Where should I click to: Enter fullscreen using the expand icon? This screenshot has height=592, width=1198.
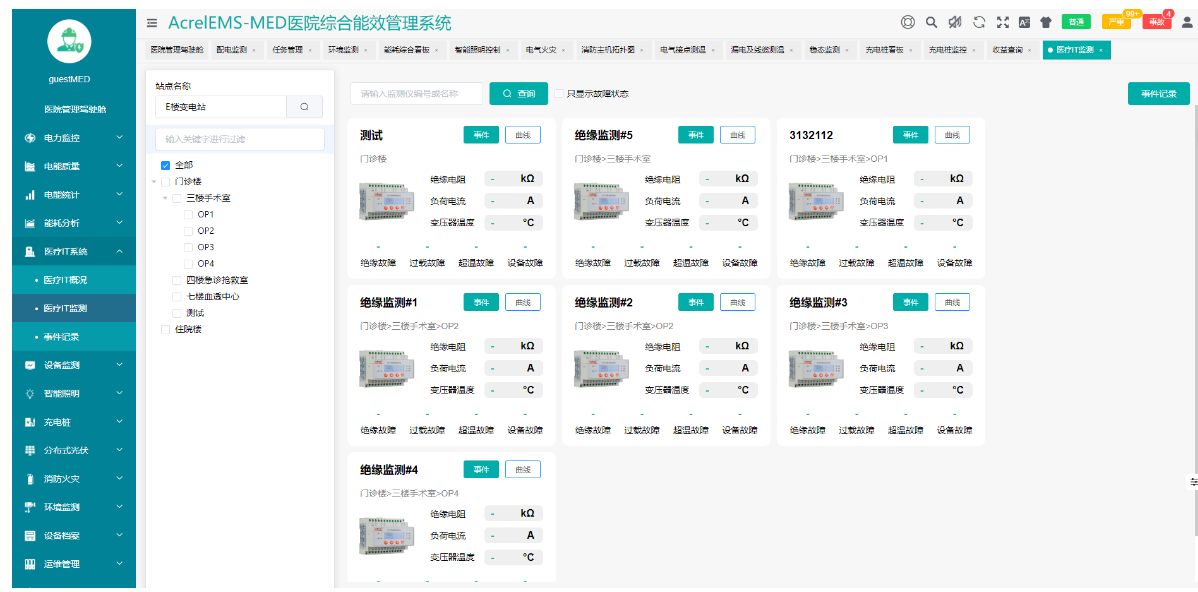[x=1002, y=22]
